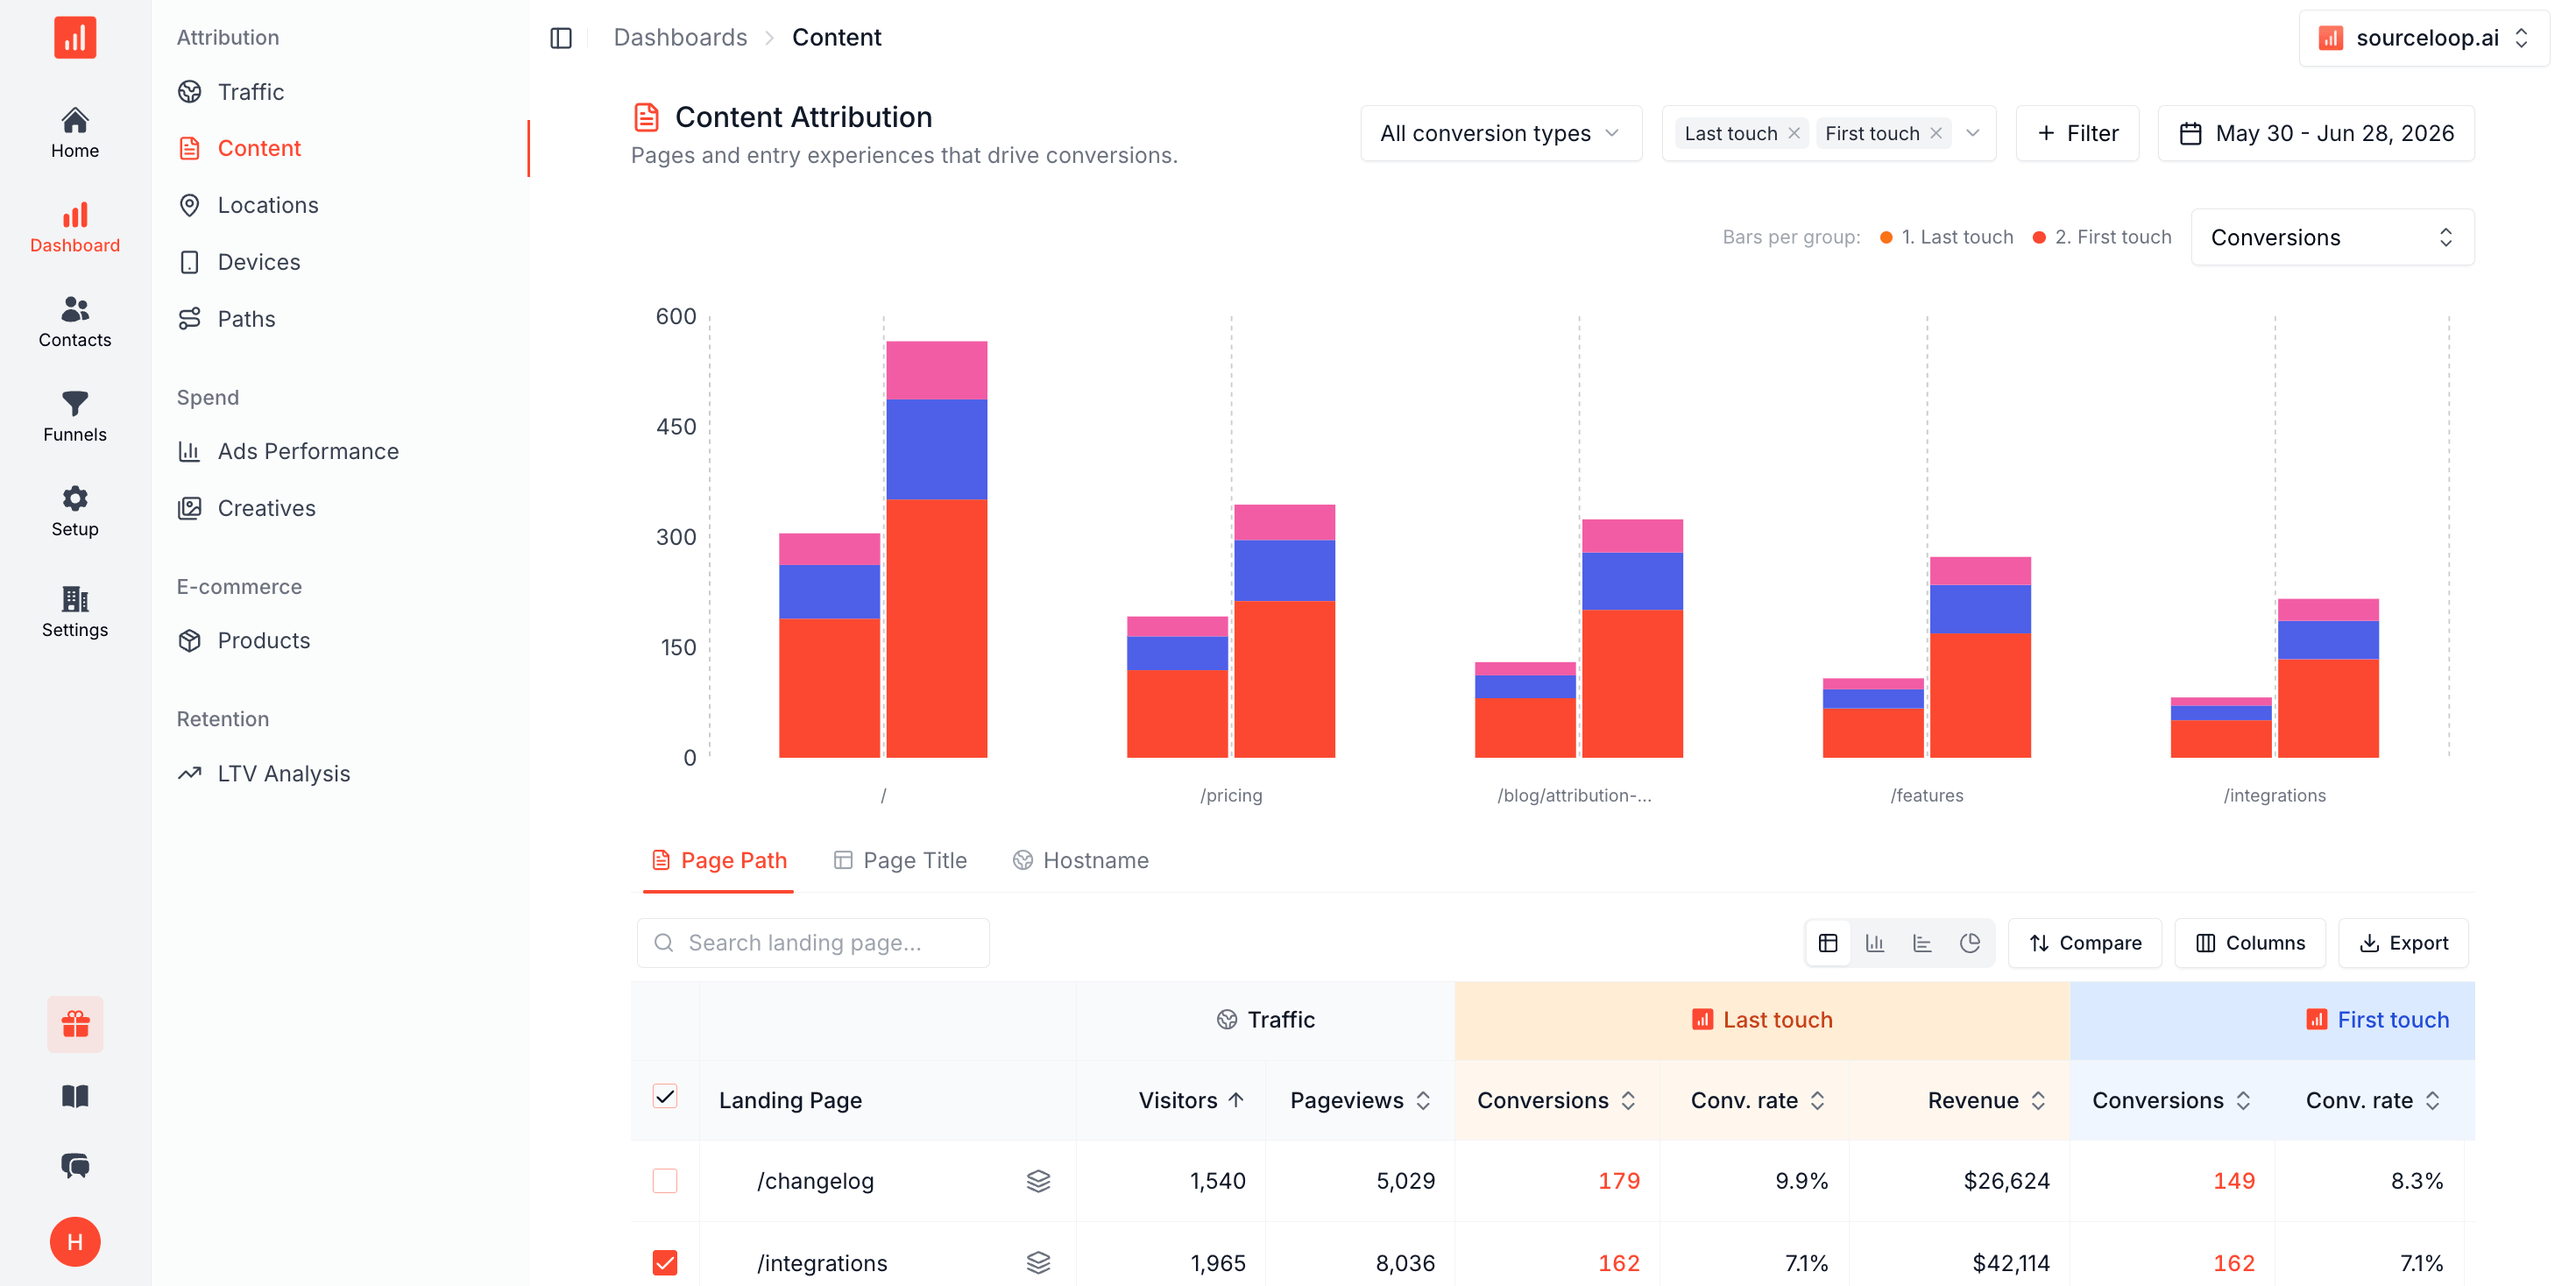Viewport: 2576px width, 1286px height.
Task: Open the Setup gear icon
Action: [75, 512]
